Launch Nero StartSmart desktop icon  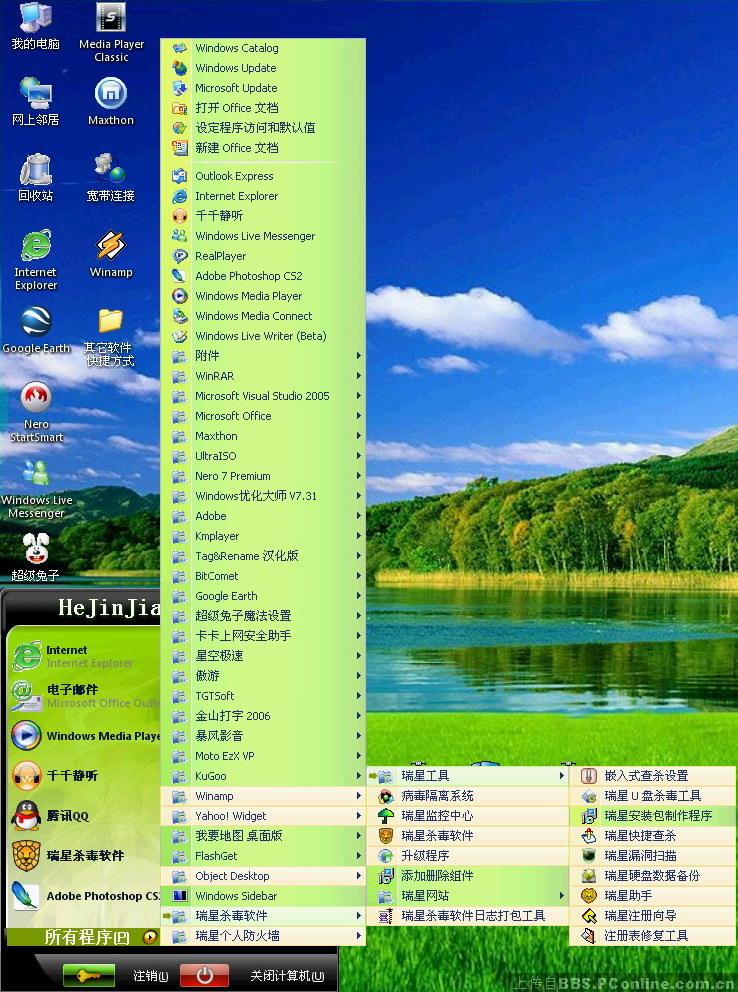[36, 412]
